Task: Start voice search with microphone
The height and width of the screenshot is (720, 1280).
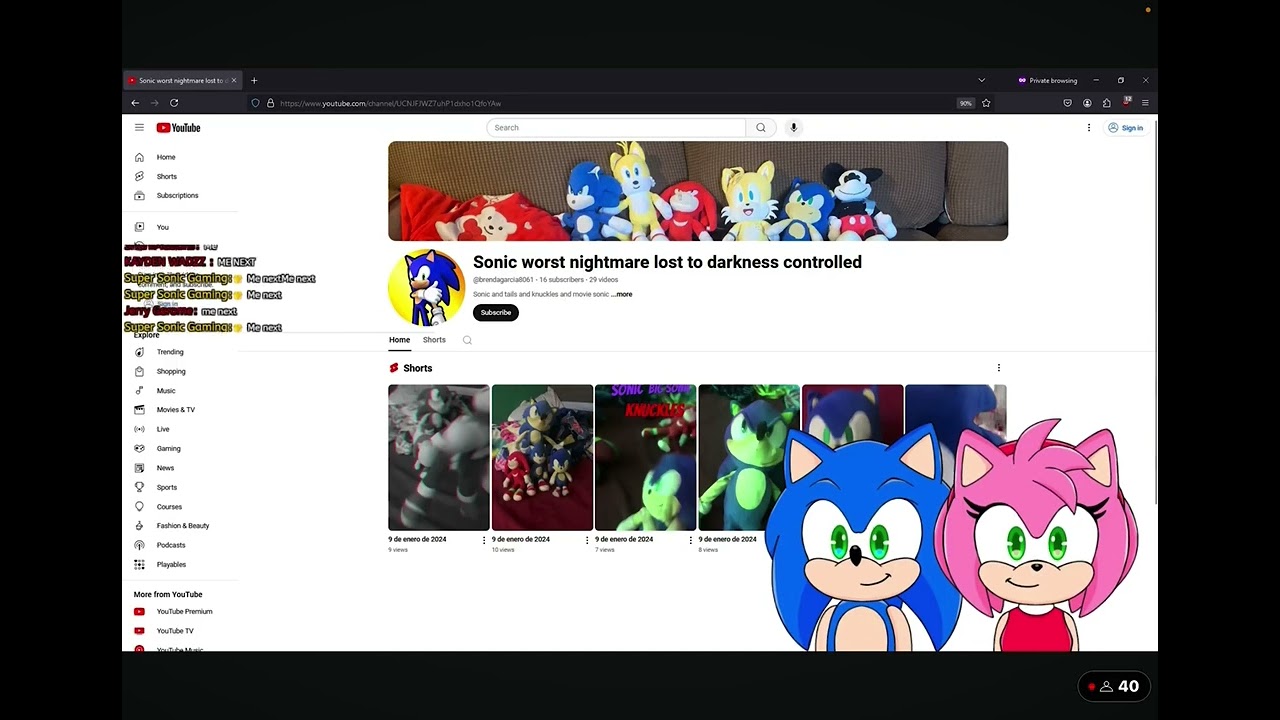Action: pyautogui.click(x=794, y=128)
